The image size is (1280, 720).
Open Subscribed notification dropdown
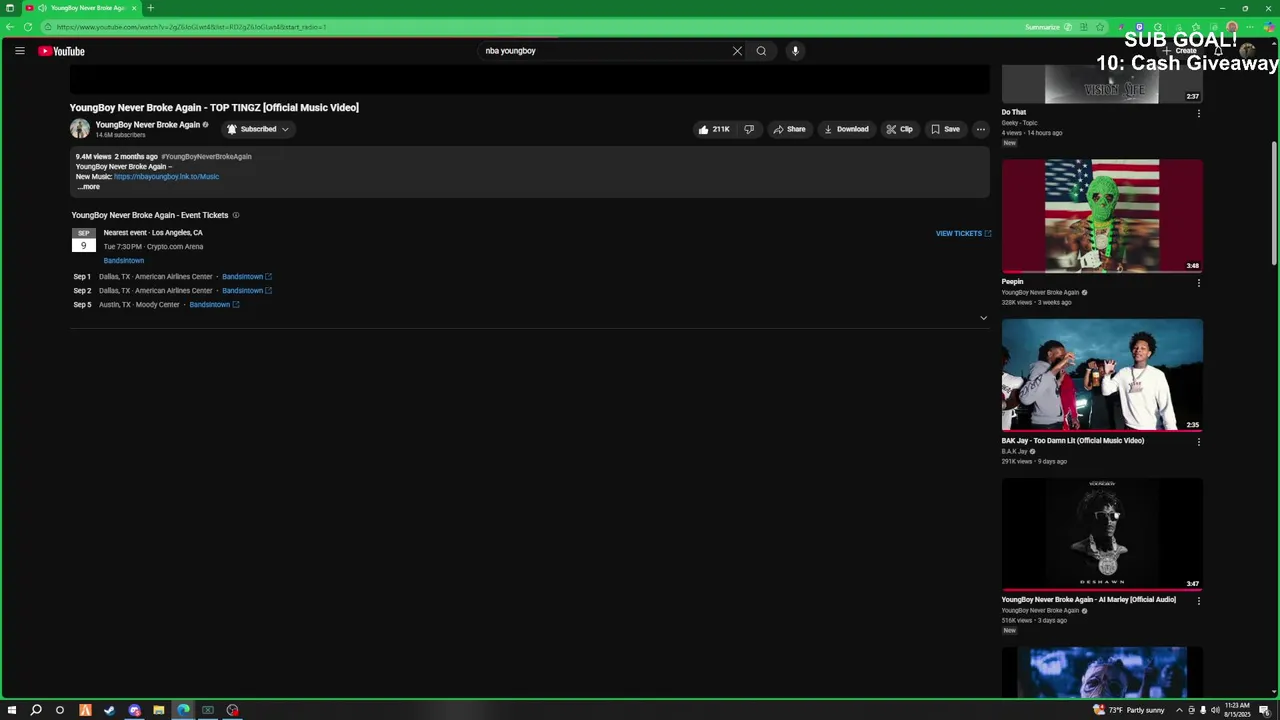click(x=257, y=129)
